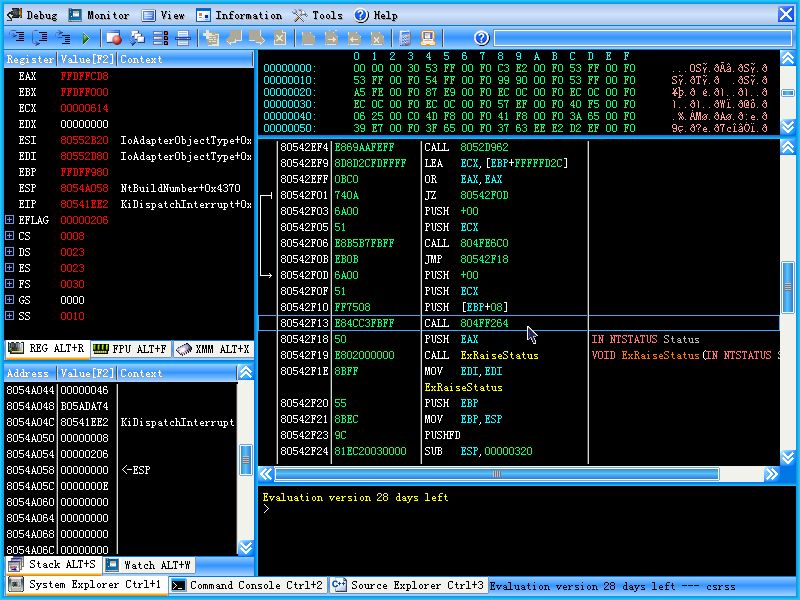Click the disassembly vertical scrollbar thumb
This screenshot has width=800, height=600.
pos(788,287)
